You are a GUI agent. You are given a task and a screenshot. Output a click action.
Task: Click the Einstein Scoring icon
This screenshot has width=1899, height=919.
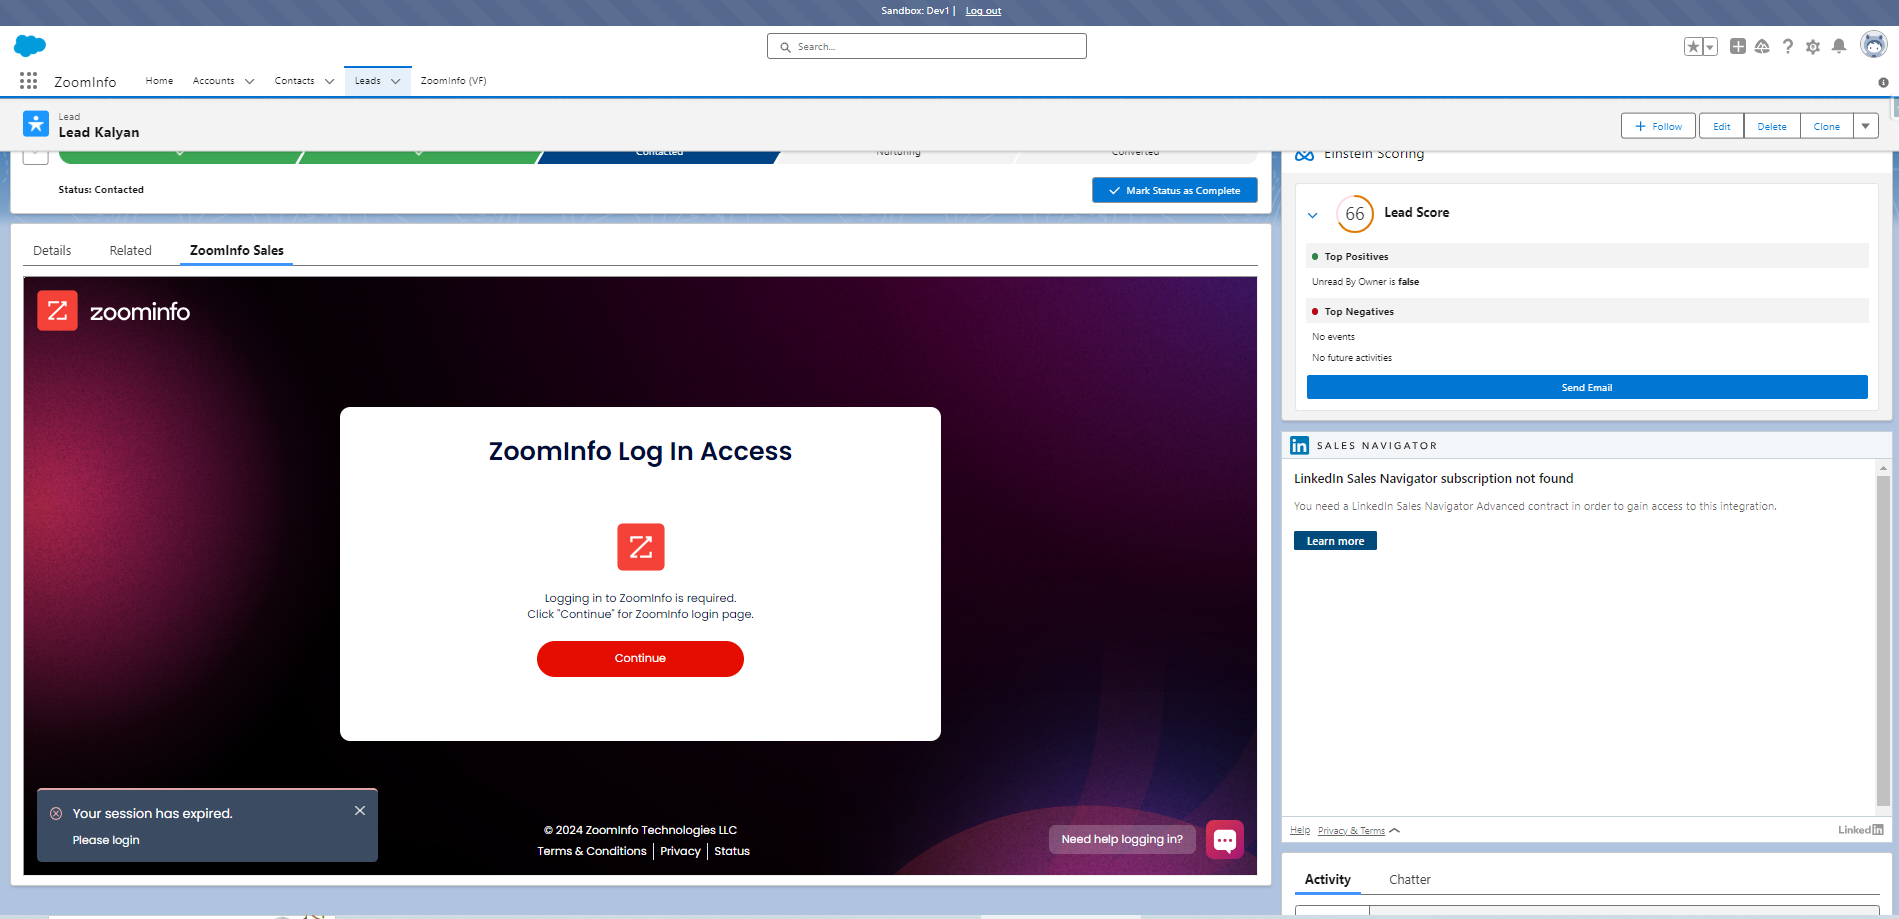point(1304,155)
